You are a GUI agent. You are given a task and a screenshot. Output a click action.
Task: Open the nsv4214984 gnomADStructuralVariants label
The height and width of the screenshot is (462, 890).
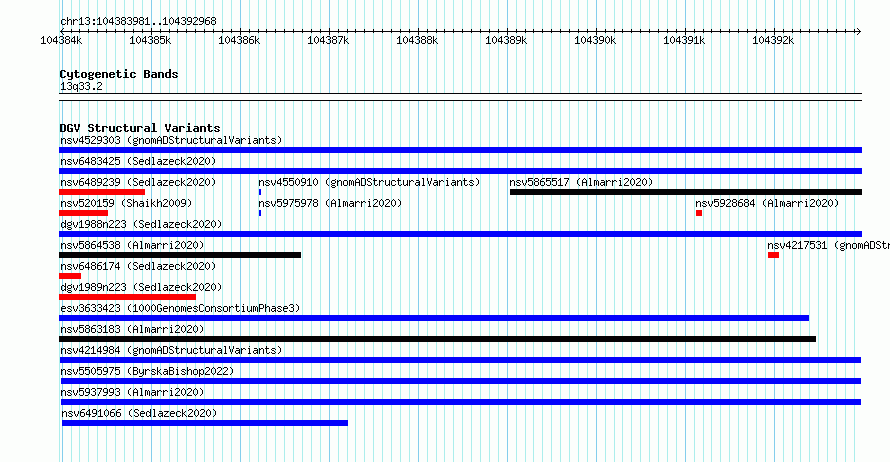click(x=171, y=350)
